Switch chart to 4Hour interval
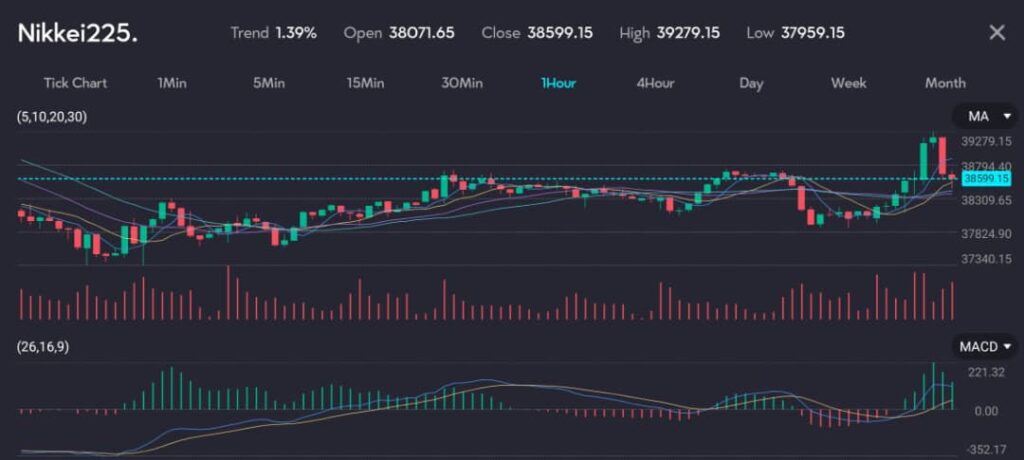The height and width of the screenshot is (460, 1024). 655,83
